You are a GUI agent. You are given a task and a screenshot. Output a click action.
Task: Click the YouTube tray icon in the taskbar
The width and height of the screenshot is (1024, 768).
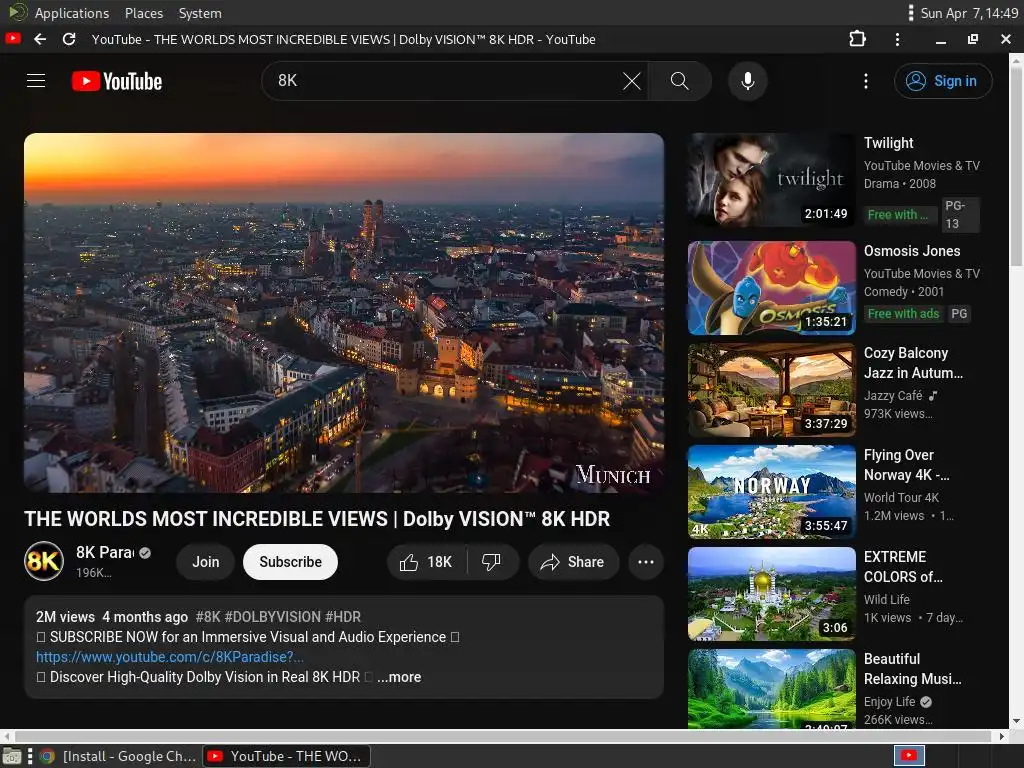[908, 756]
